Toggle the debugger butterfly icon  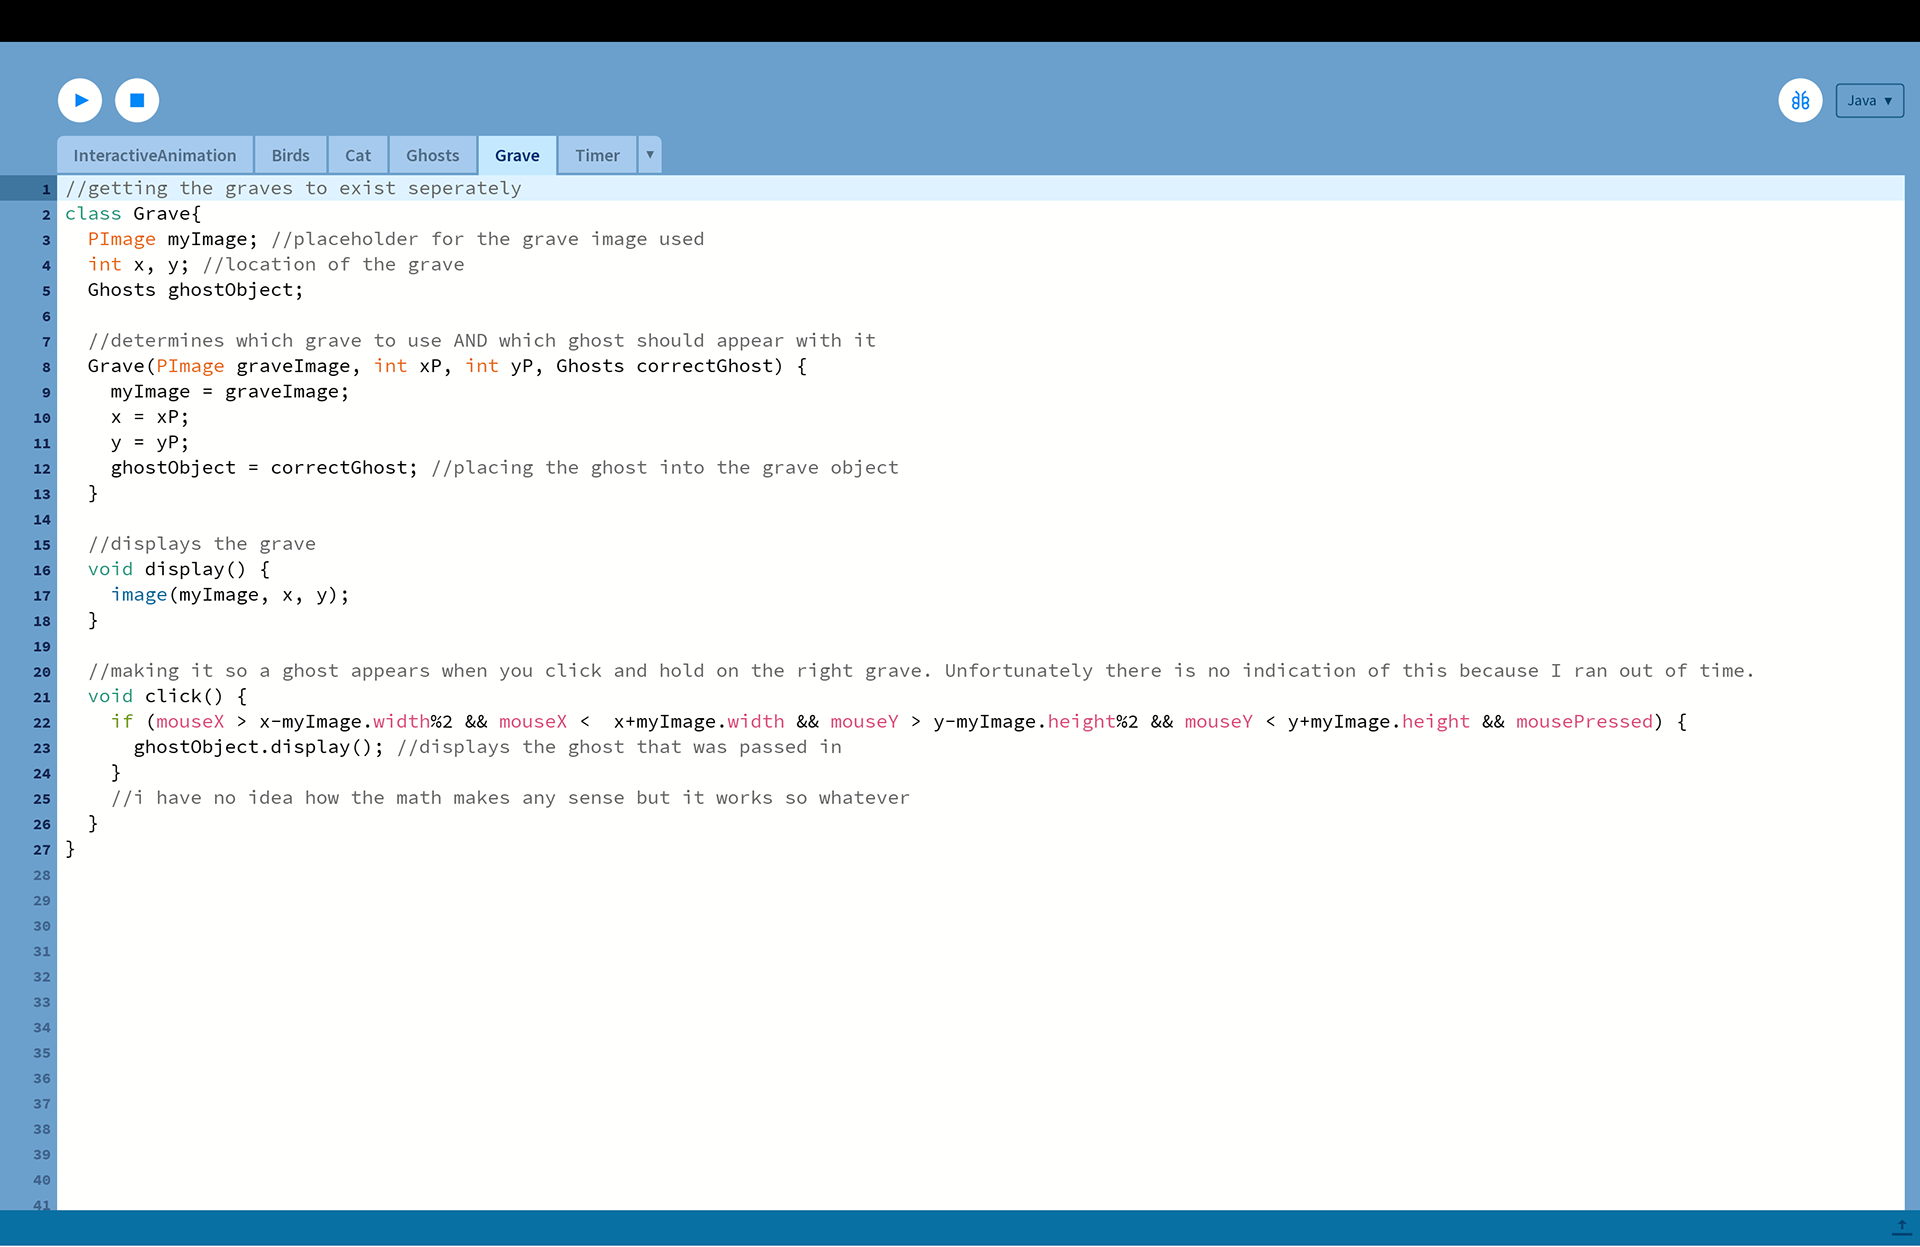click(1800, 100)
